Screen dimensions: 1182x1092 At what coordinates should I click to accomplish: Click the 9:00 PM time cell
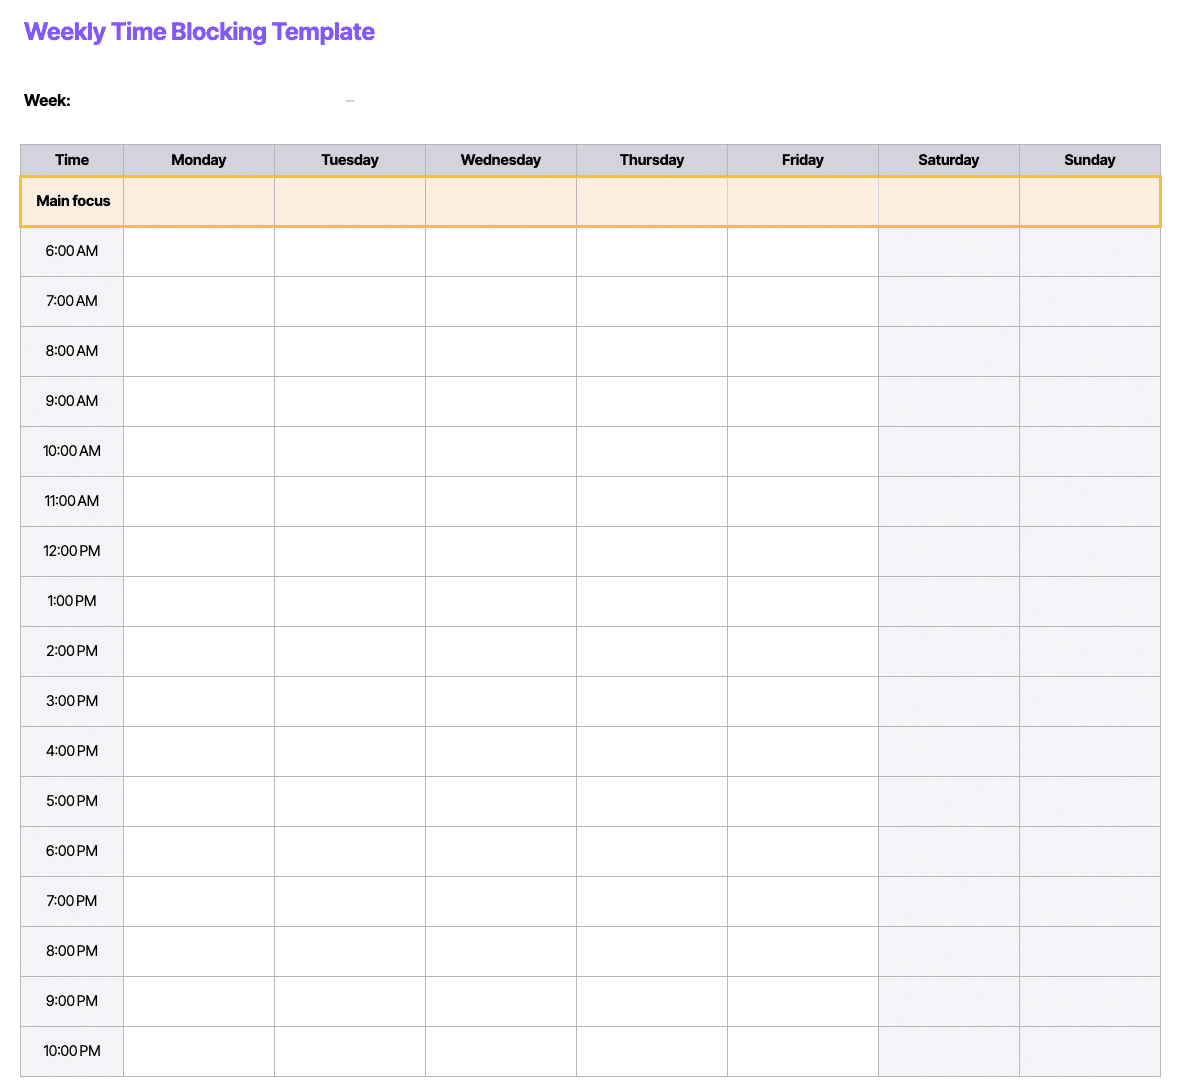coord(72,1002)
